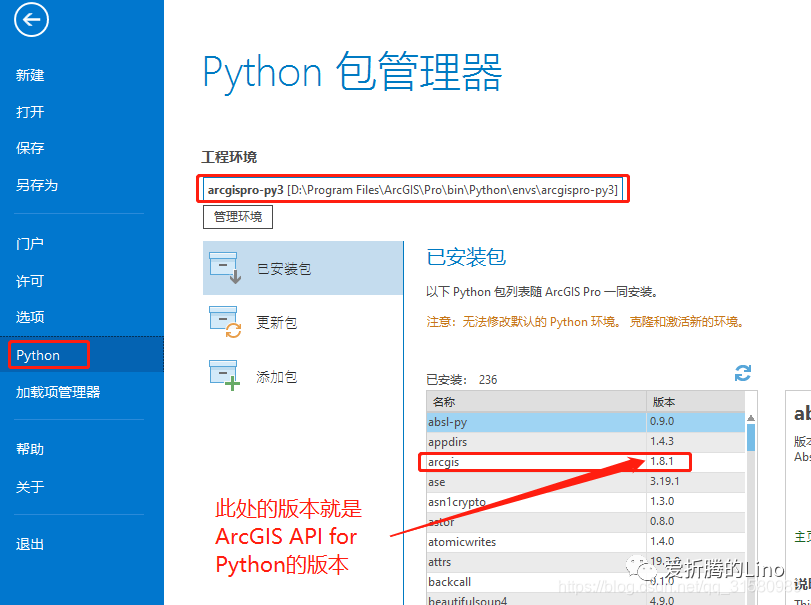This screenshot has width=811, height=605.
Task: Open the 帮助 page
Action: pos(30,449)
